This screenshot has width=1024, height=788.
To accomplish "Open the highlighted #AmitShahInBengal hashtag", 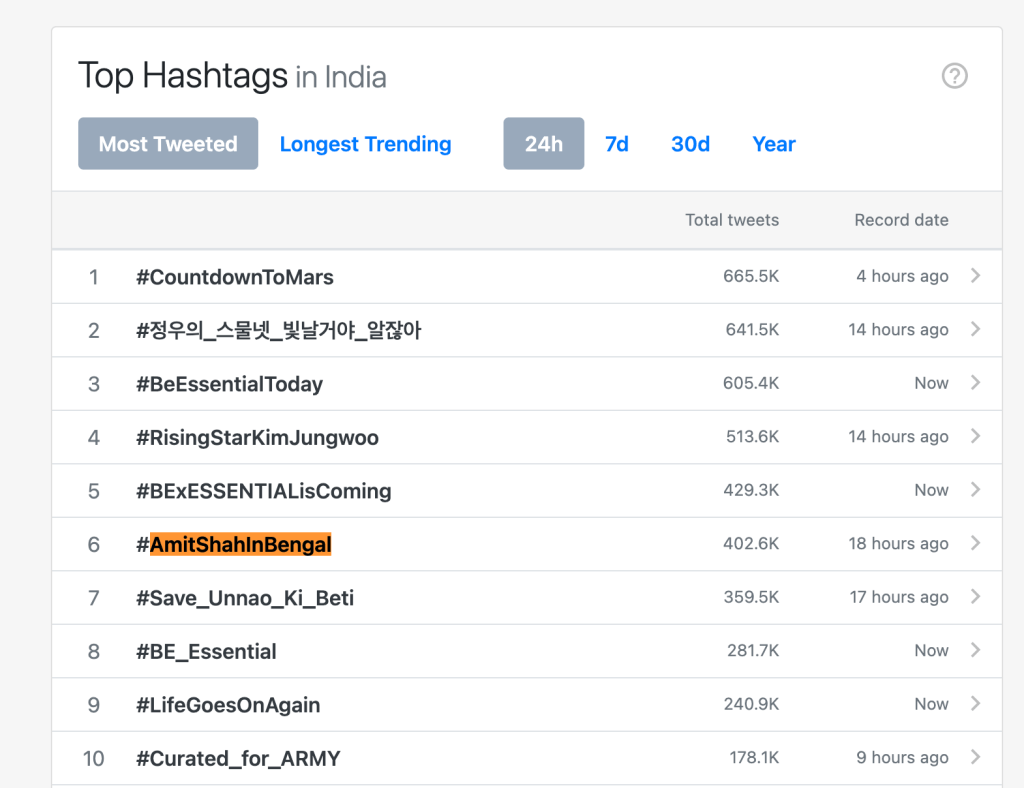I will [x=234, y=544].
